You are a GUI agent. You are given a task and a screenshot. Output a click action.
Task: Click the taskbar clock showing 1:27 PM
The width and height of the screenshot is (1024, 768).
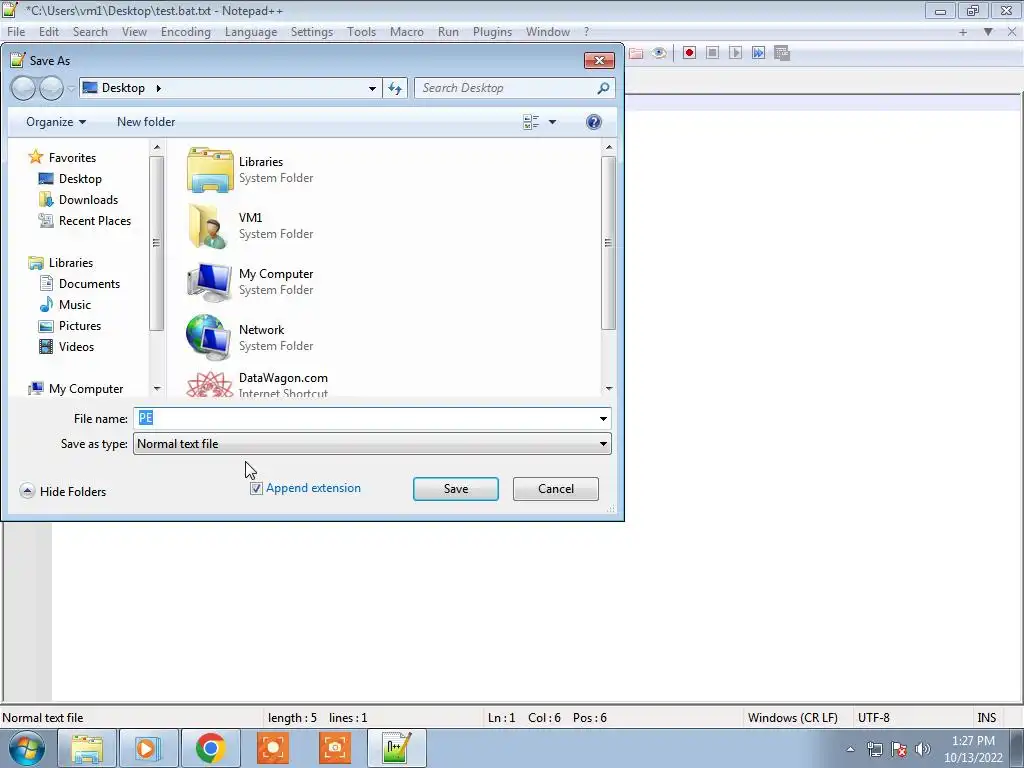point(973,749)
